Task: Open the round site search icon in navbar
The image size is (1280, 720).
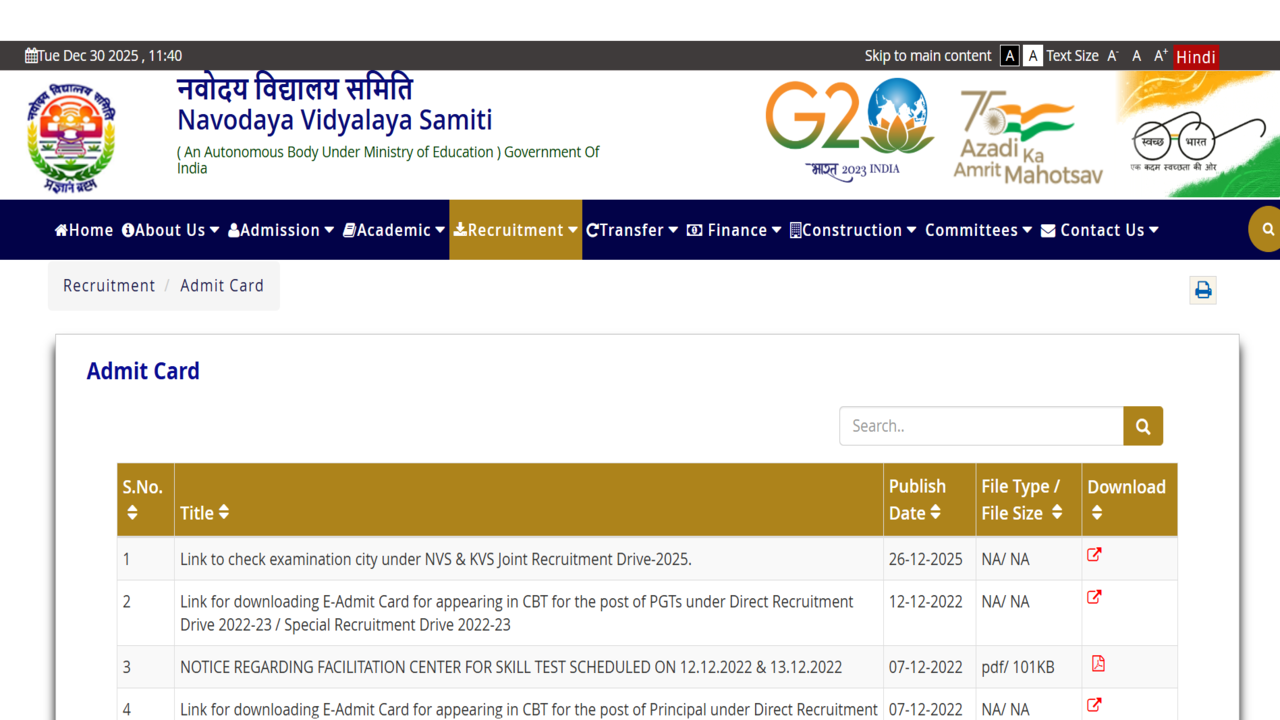Action: 1267,229
